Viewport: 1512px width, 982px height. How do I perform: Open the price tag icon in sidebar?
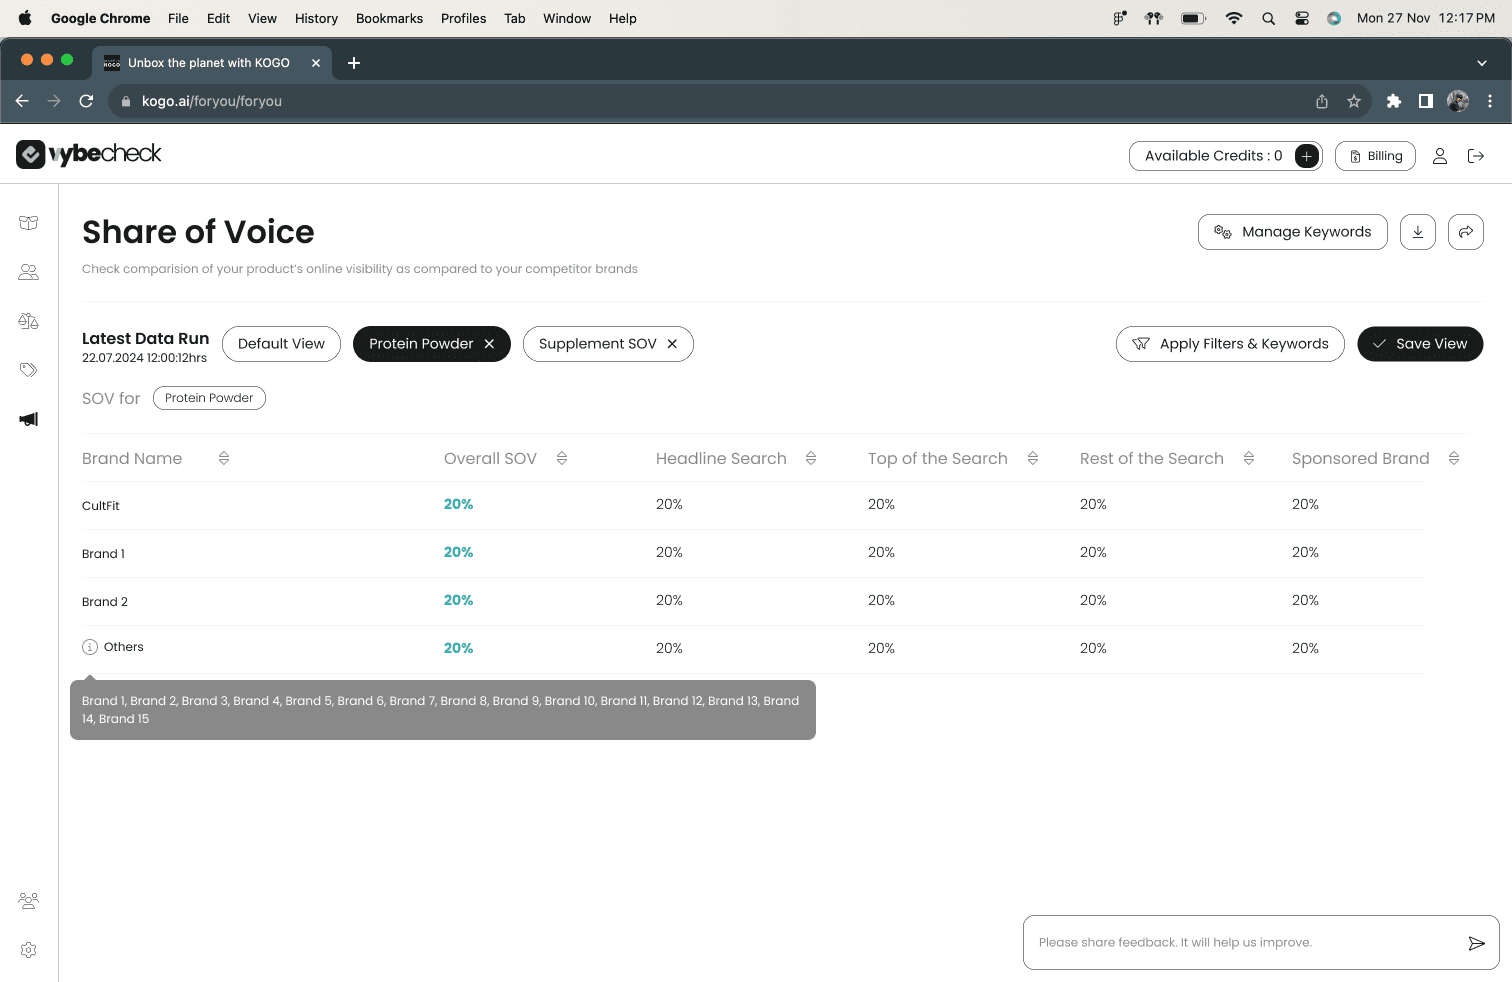[29, 370]
